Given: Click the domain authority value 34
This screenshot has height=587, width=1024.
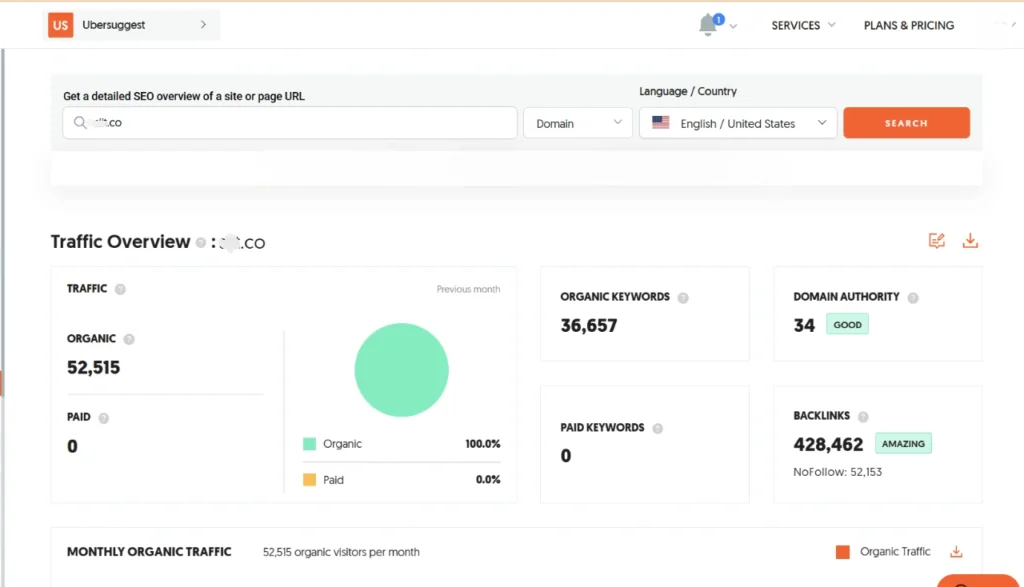Looking at the screenshot, I should (804, 325).
